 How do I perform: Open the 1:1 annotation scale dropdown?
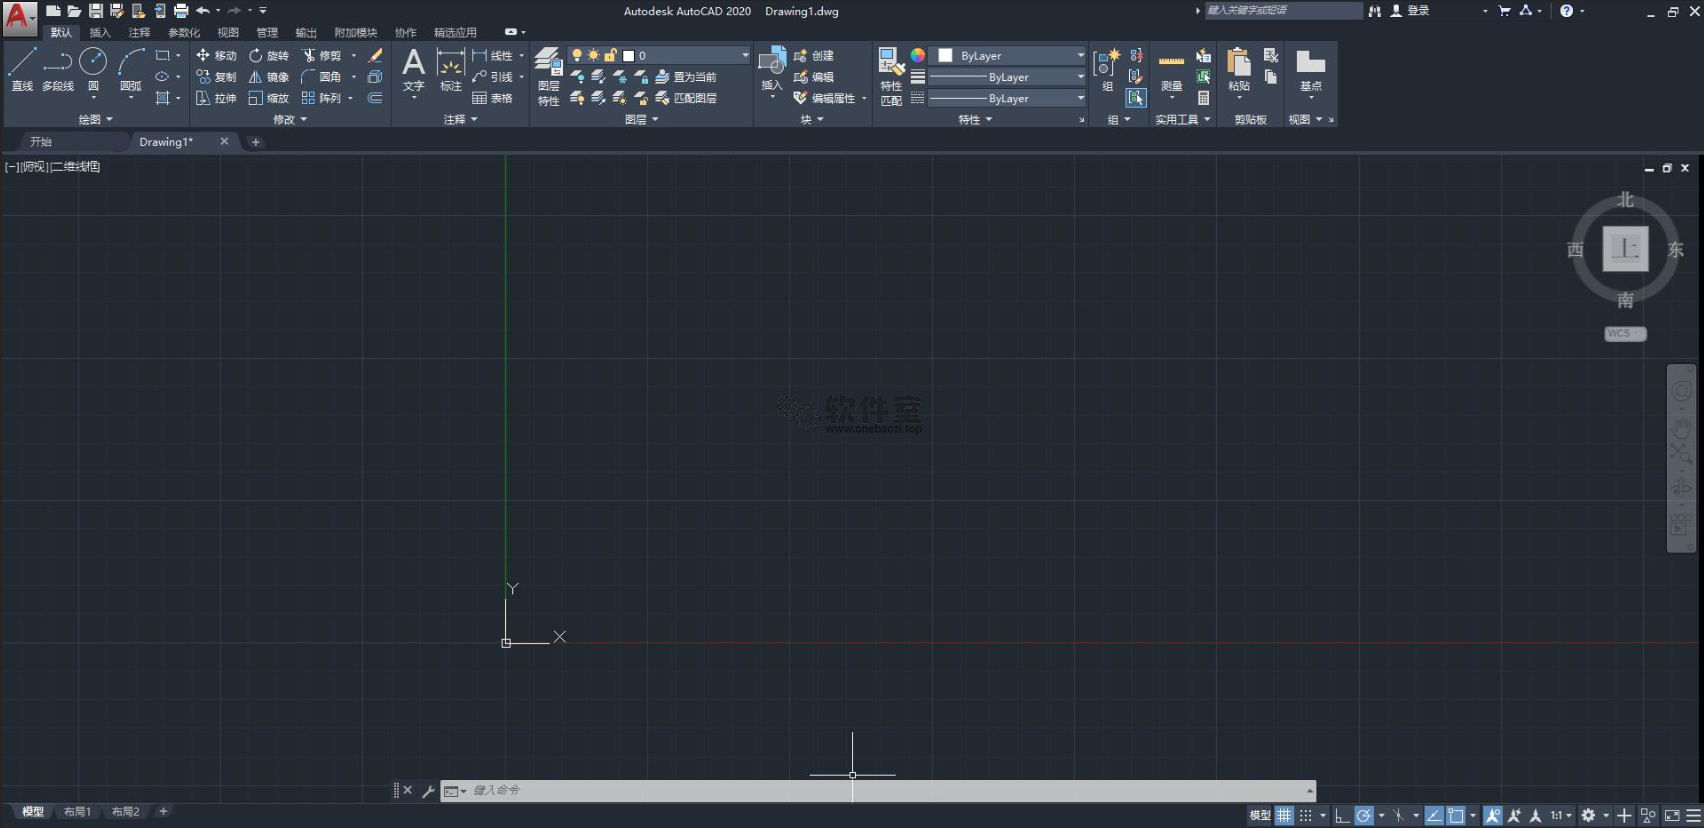click(x=1561, y=816)
